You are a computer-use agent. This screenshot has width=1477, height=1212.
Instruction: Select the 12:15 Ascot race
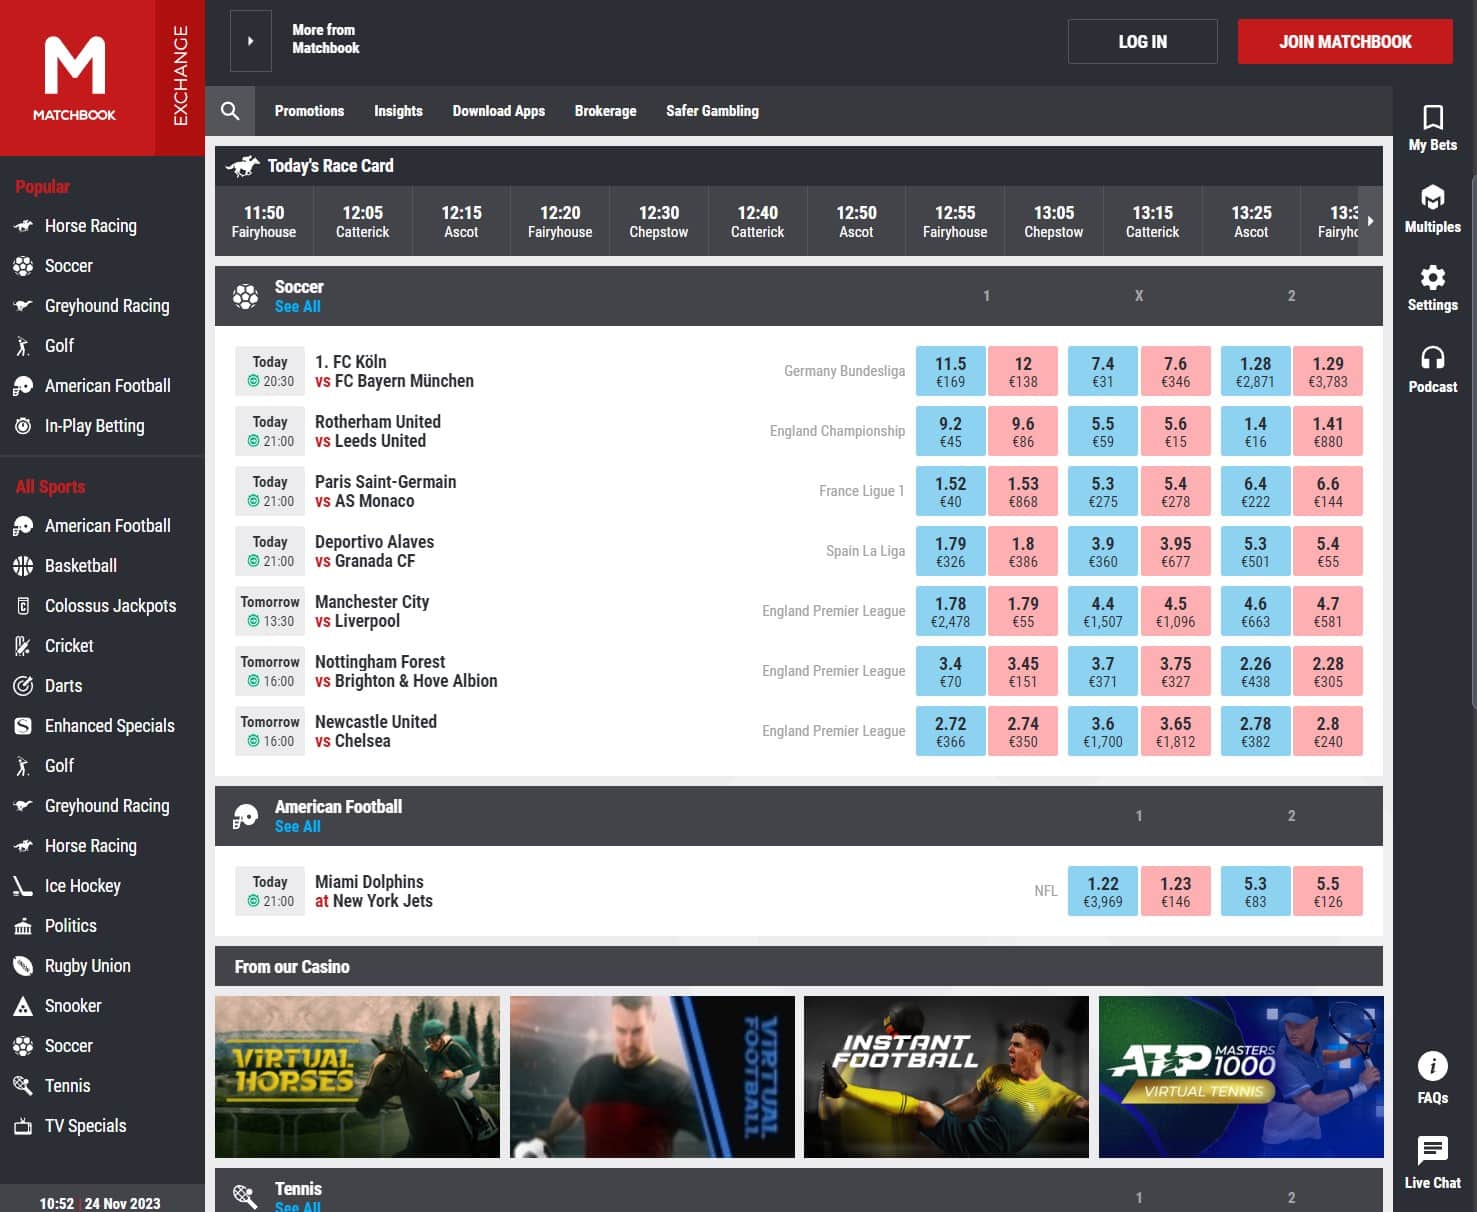click(461, 221)
